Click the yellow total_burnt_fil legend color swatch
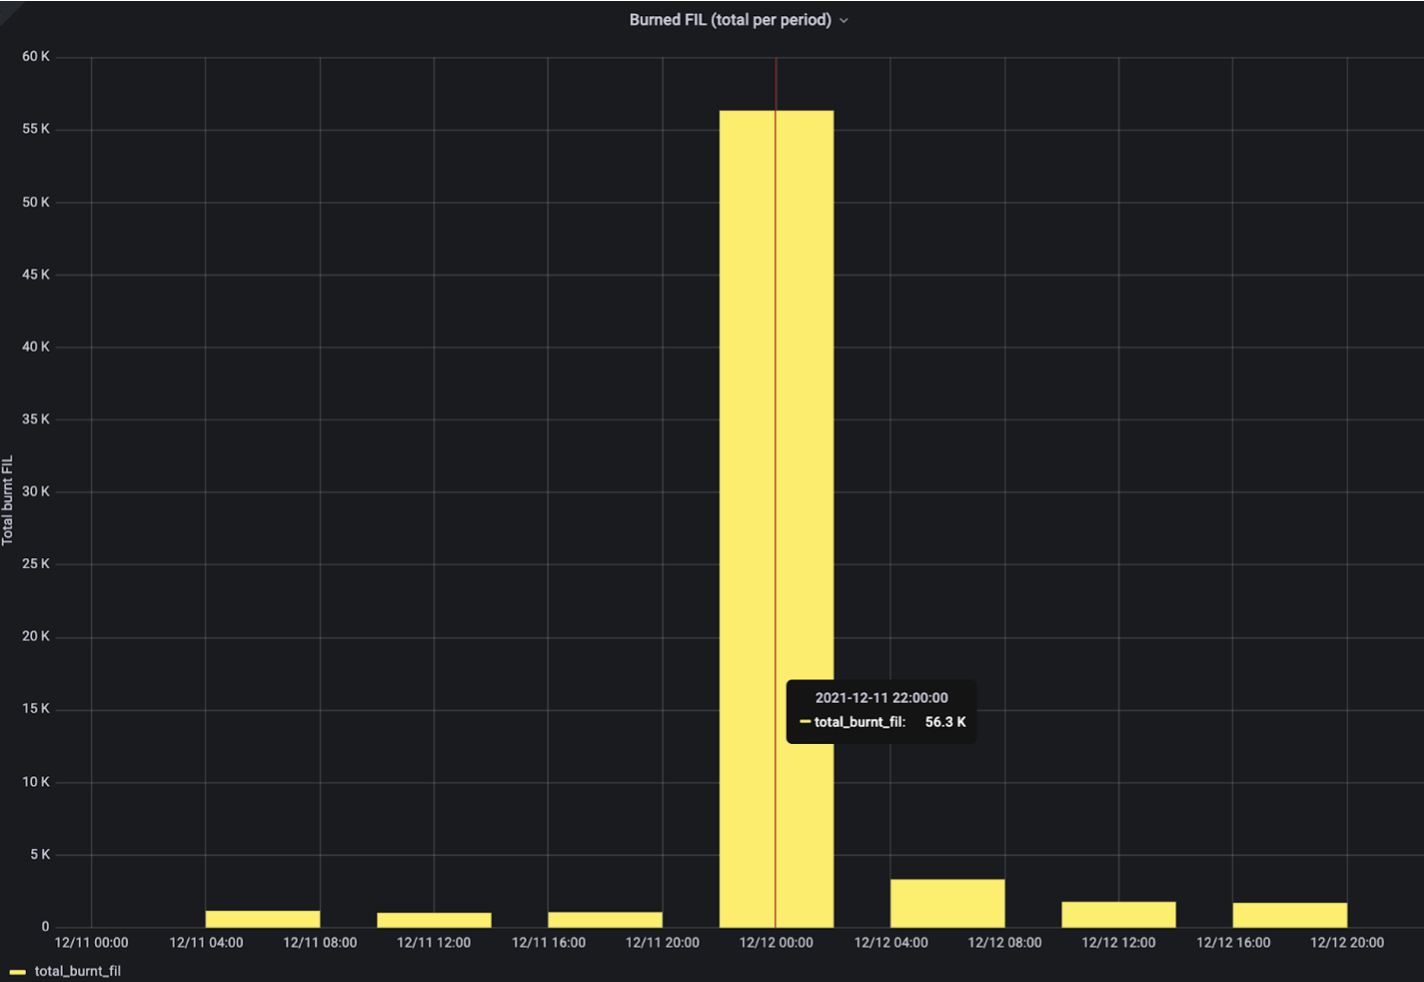This screenshot has height=982, width=1424. [17, 972]
